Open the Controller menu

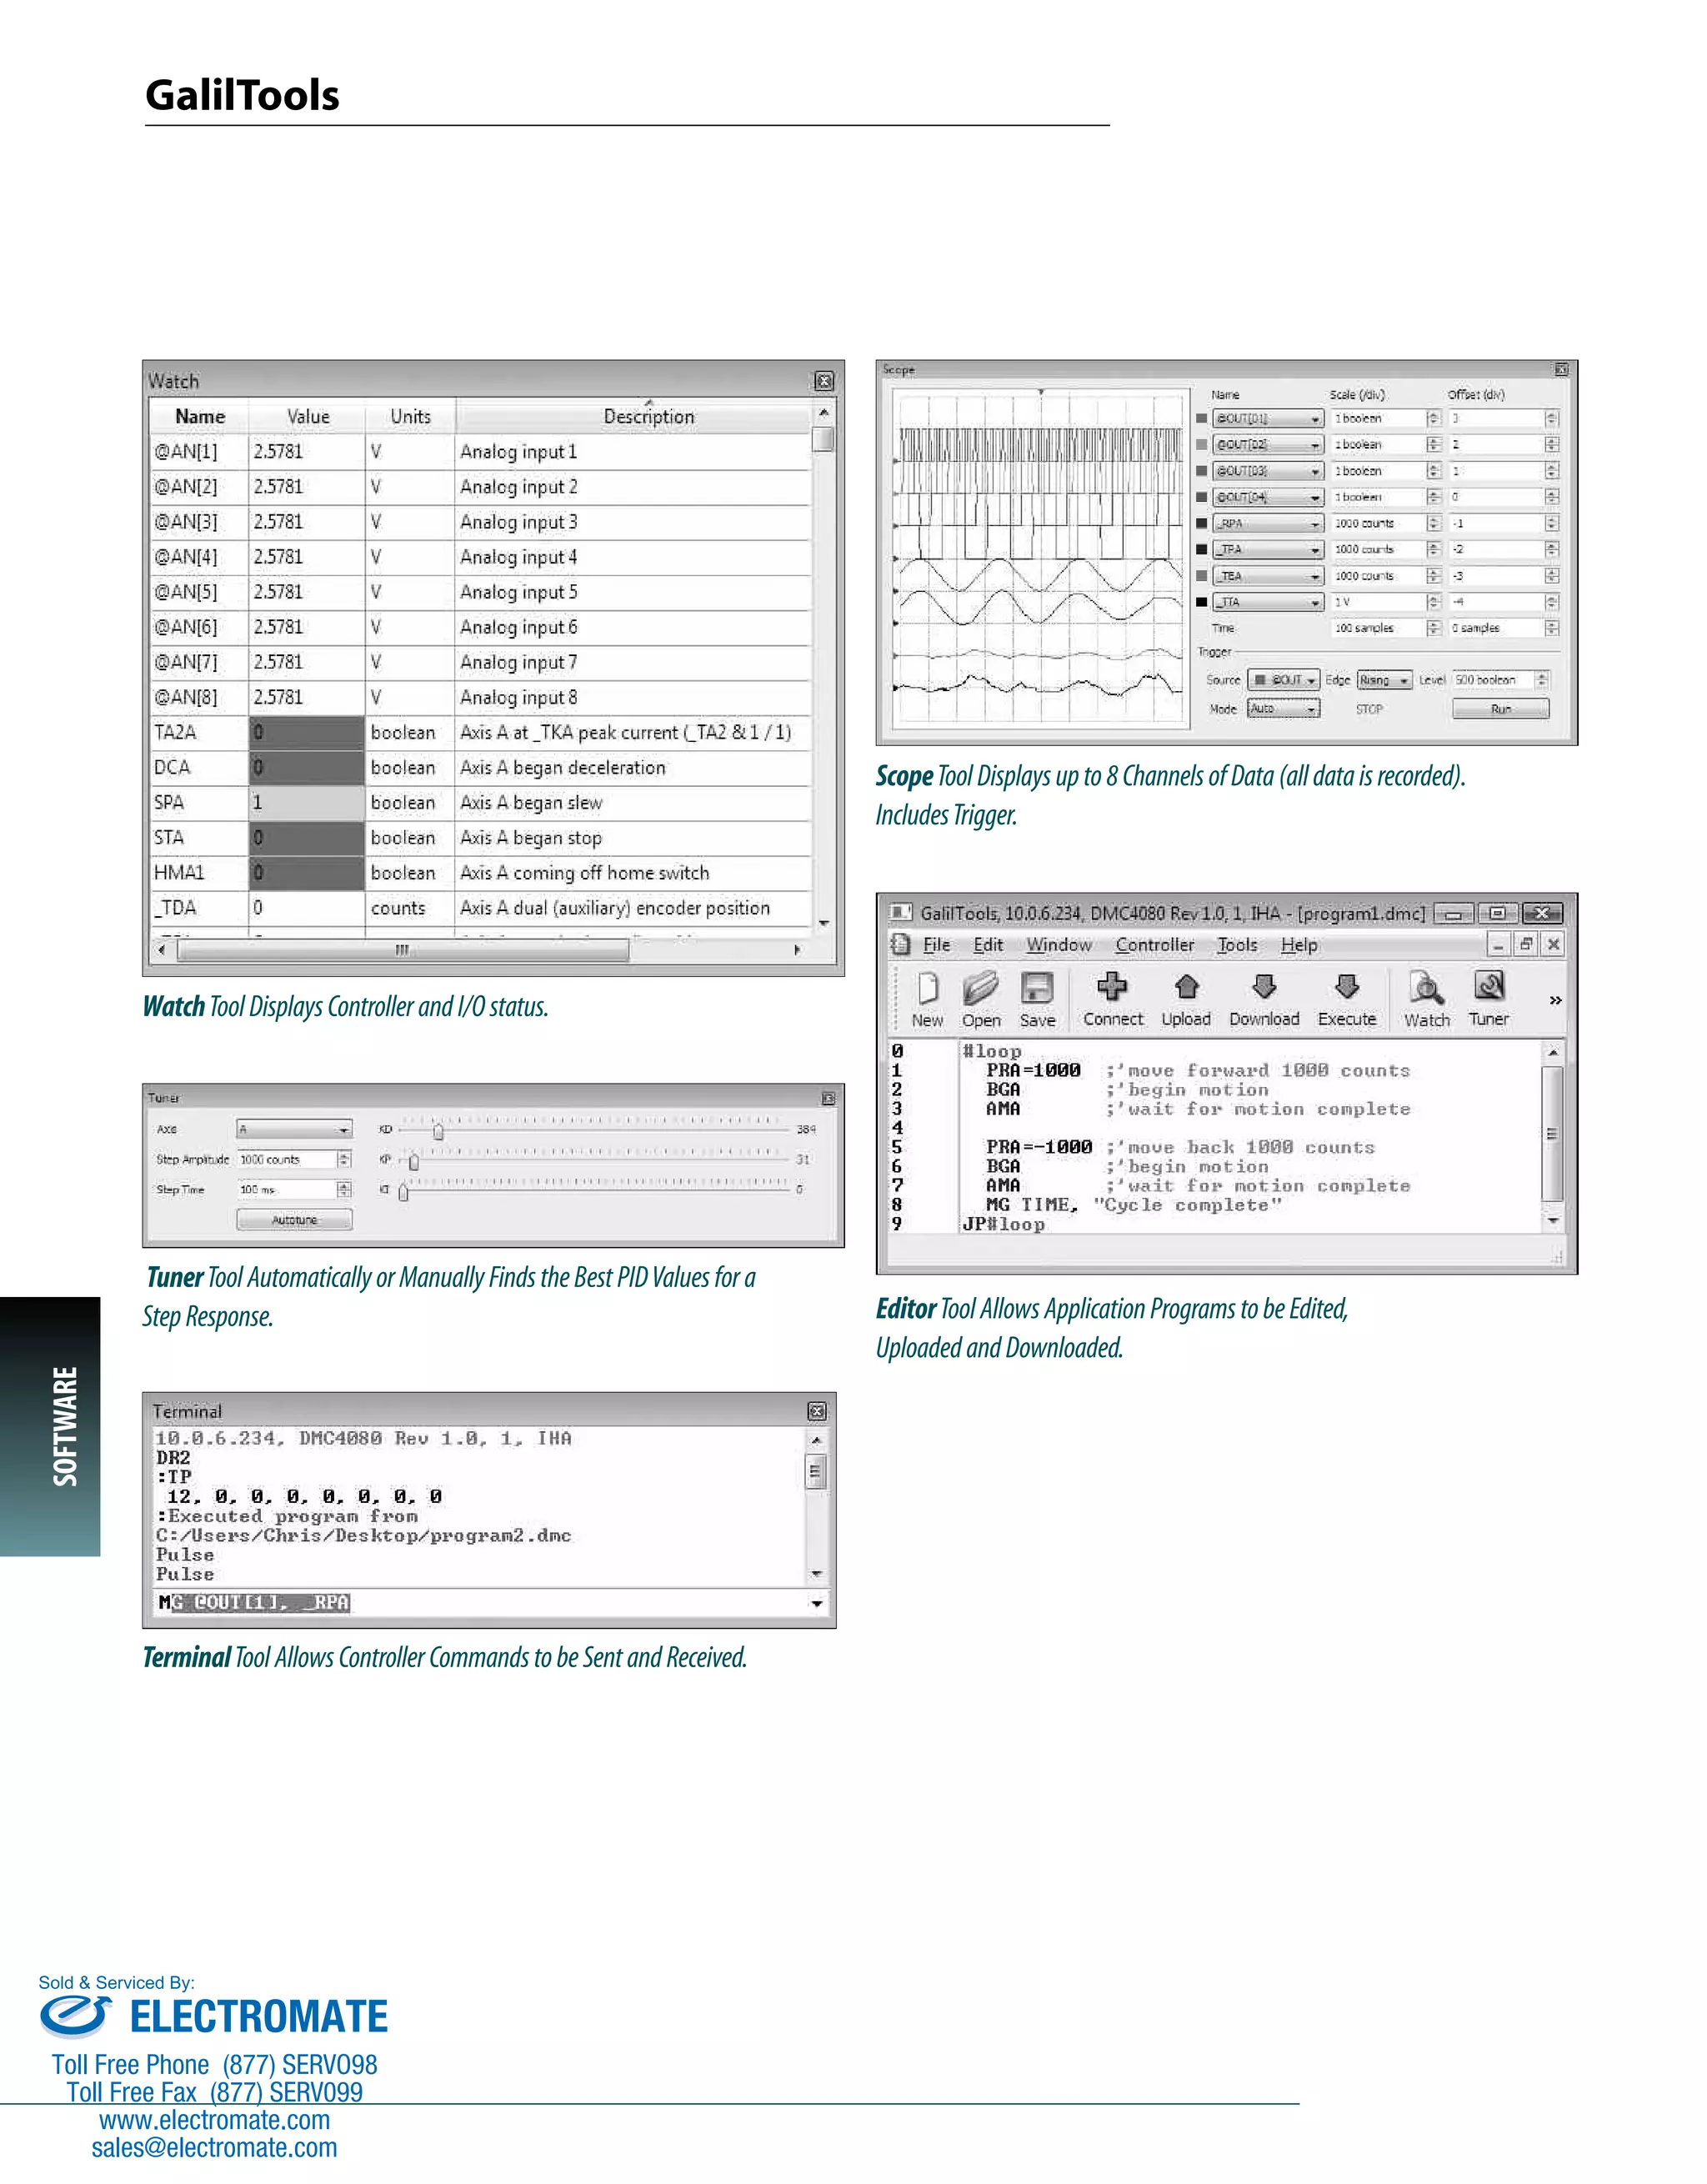click(1154, 944)
